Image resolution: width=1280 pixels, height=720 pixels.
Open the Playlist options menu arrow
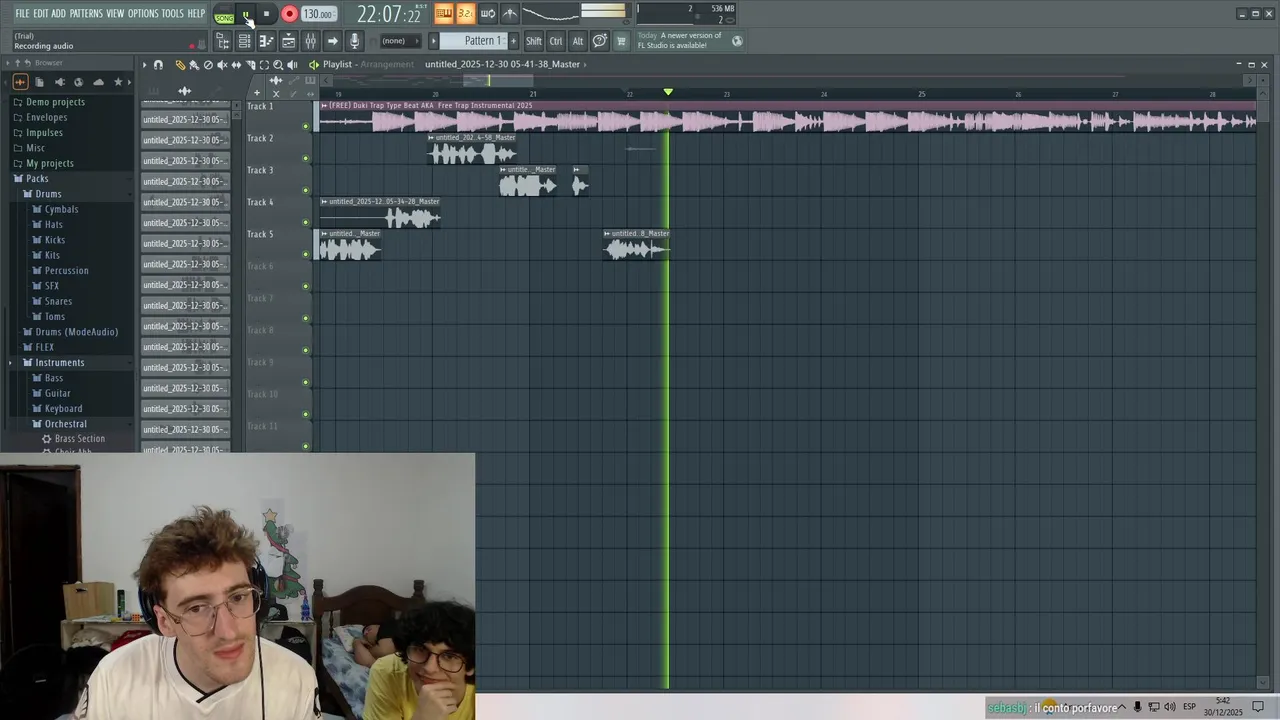point(144,65)
